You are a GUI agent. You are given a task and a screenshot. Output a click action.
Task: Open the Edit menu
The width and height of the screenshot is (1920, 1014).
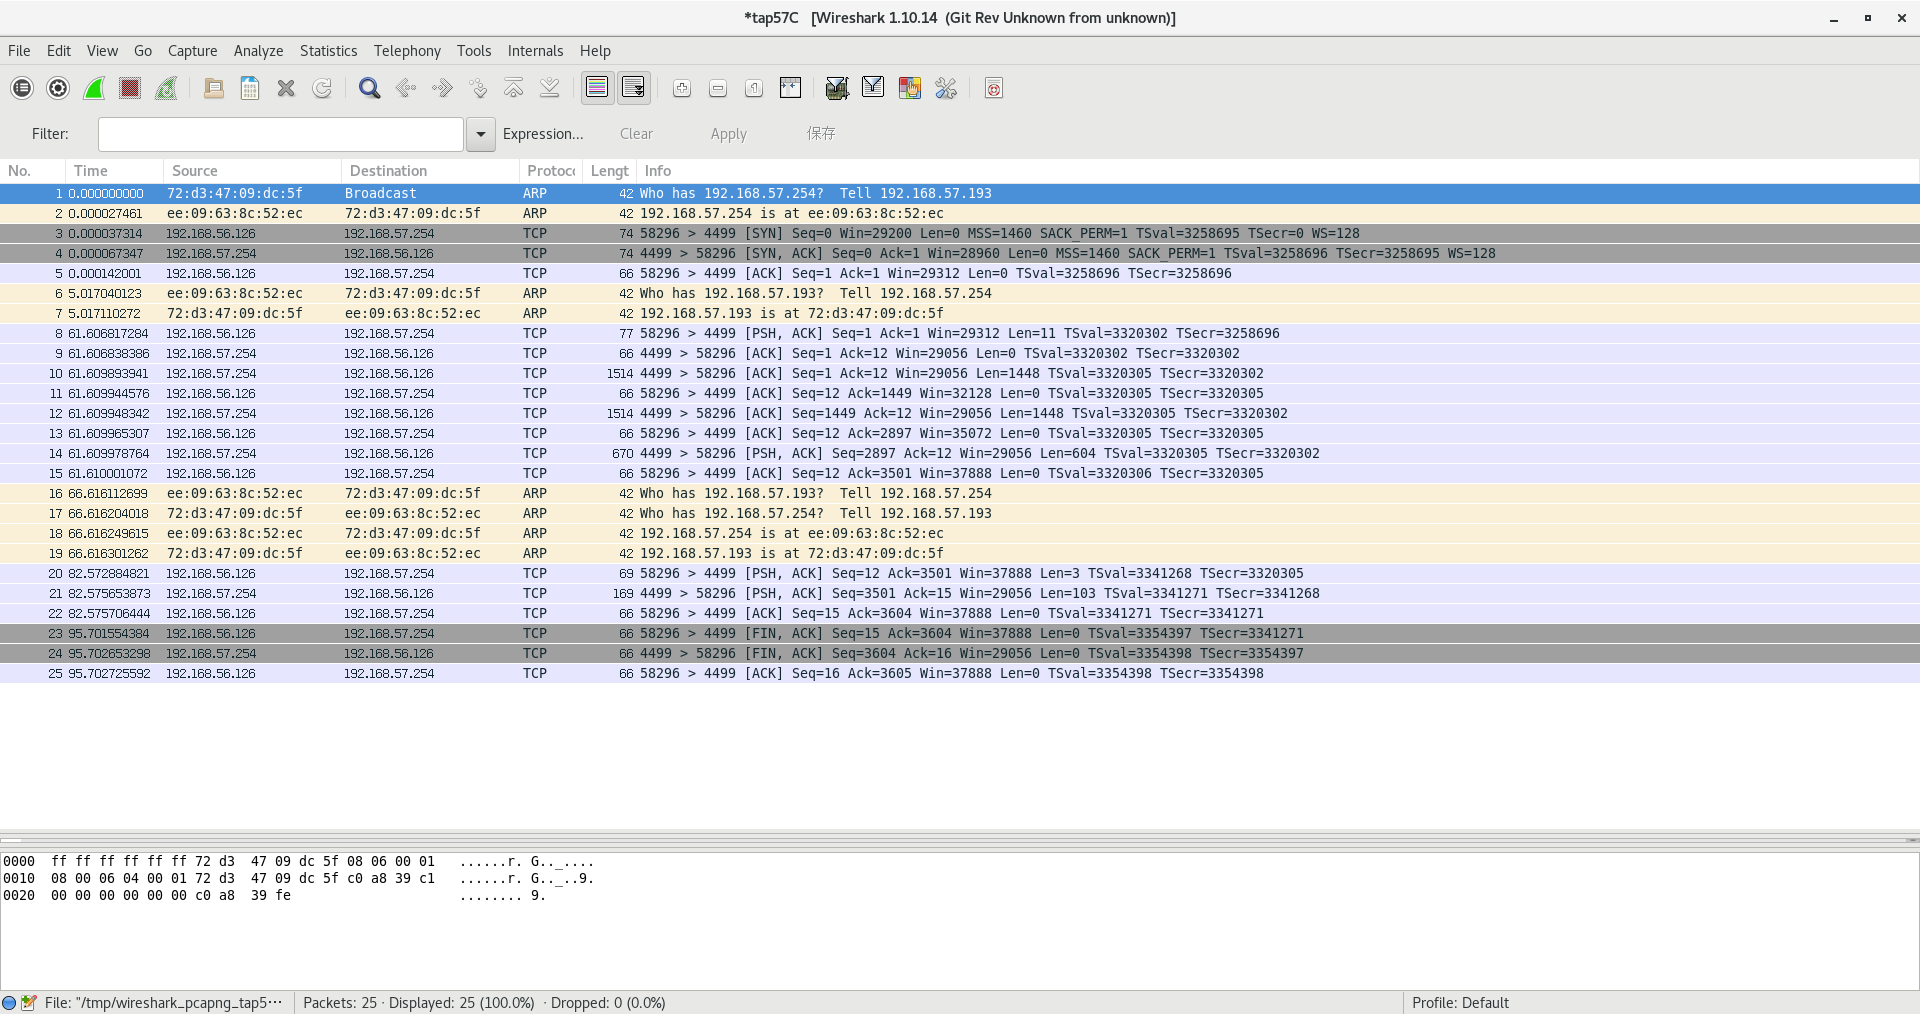59,51
